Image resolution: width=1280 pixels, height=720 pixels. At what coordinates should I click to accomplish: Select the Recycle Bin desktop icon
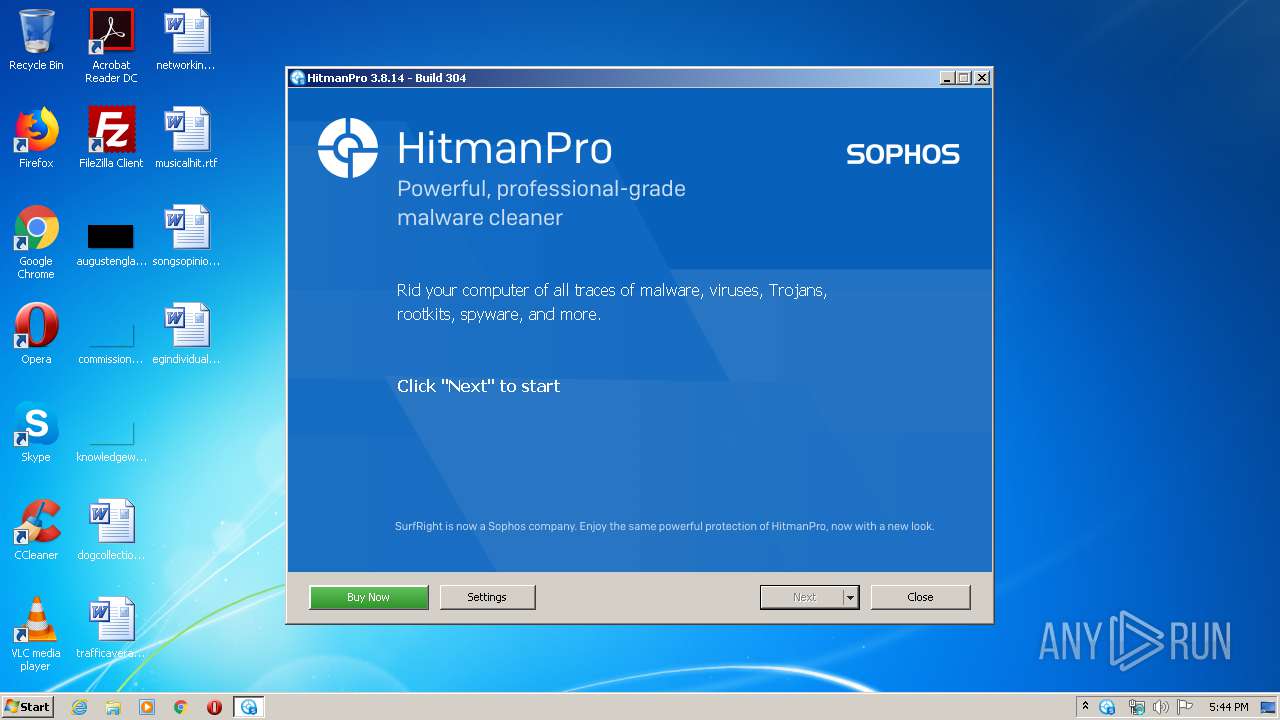(x=36, y=40)
